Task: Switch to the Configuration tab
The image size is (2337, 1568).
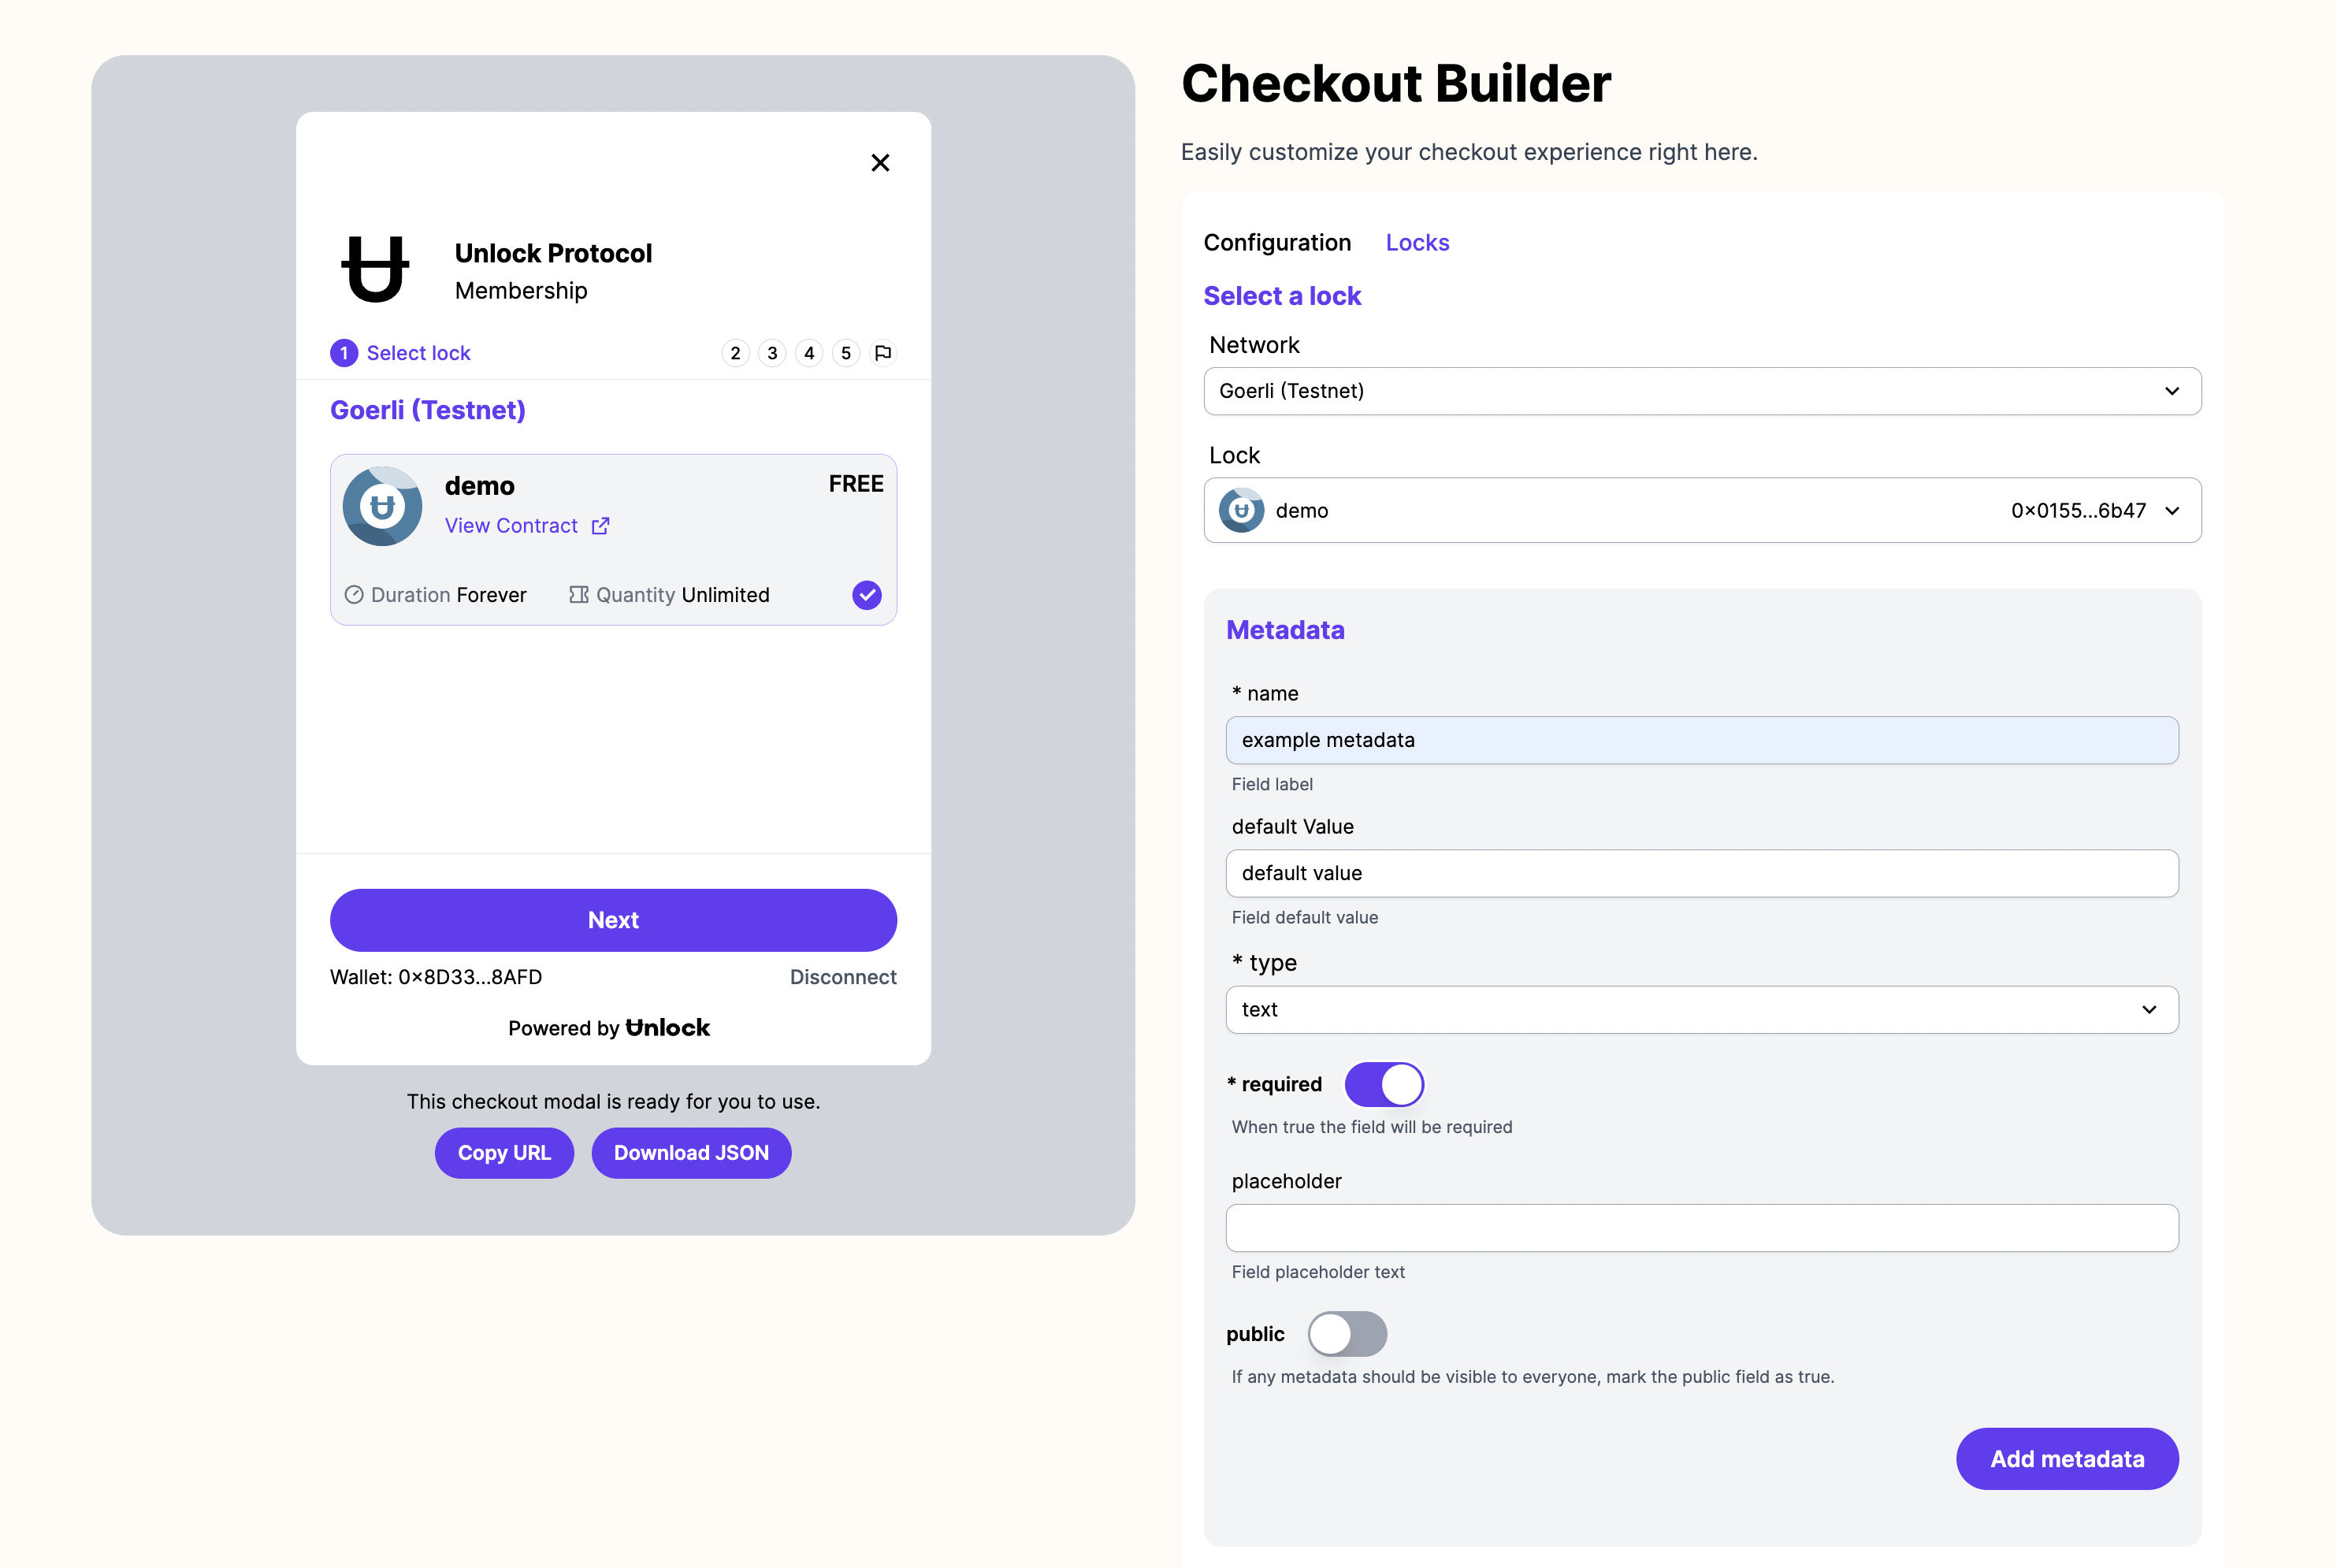Action: pyautogui.click(x=1277, y=241)
